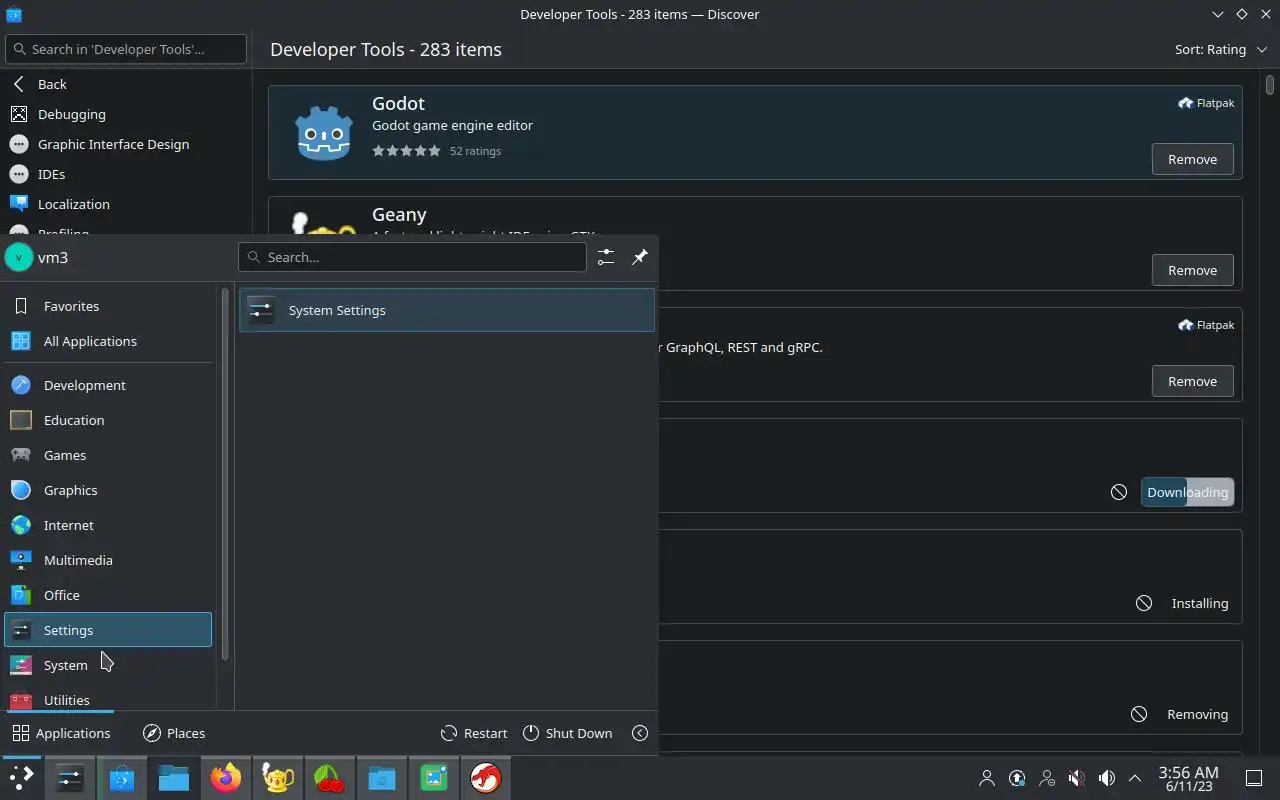This screenshot has height=800, width=1280.
Task: Open Dolphin file manager from taskbar
Action: coord(174,778)
